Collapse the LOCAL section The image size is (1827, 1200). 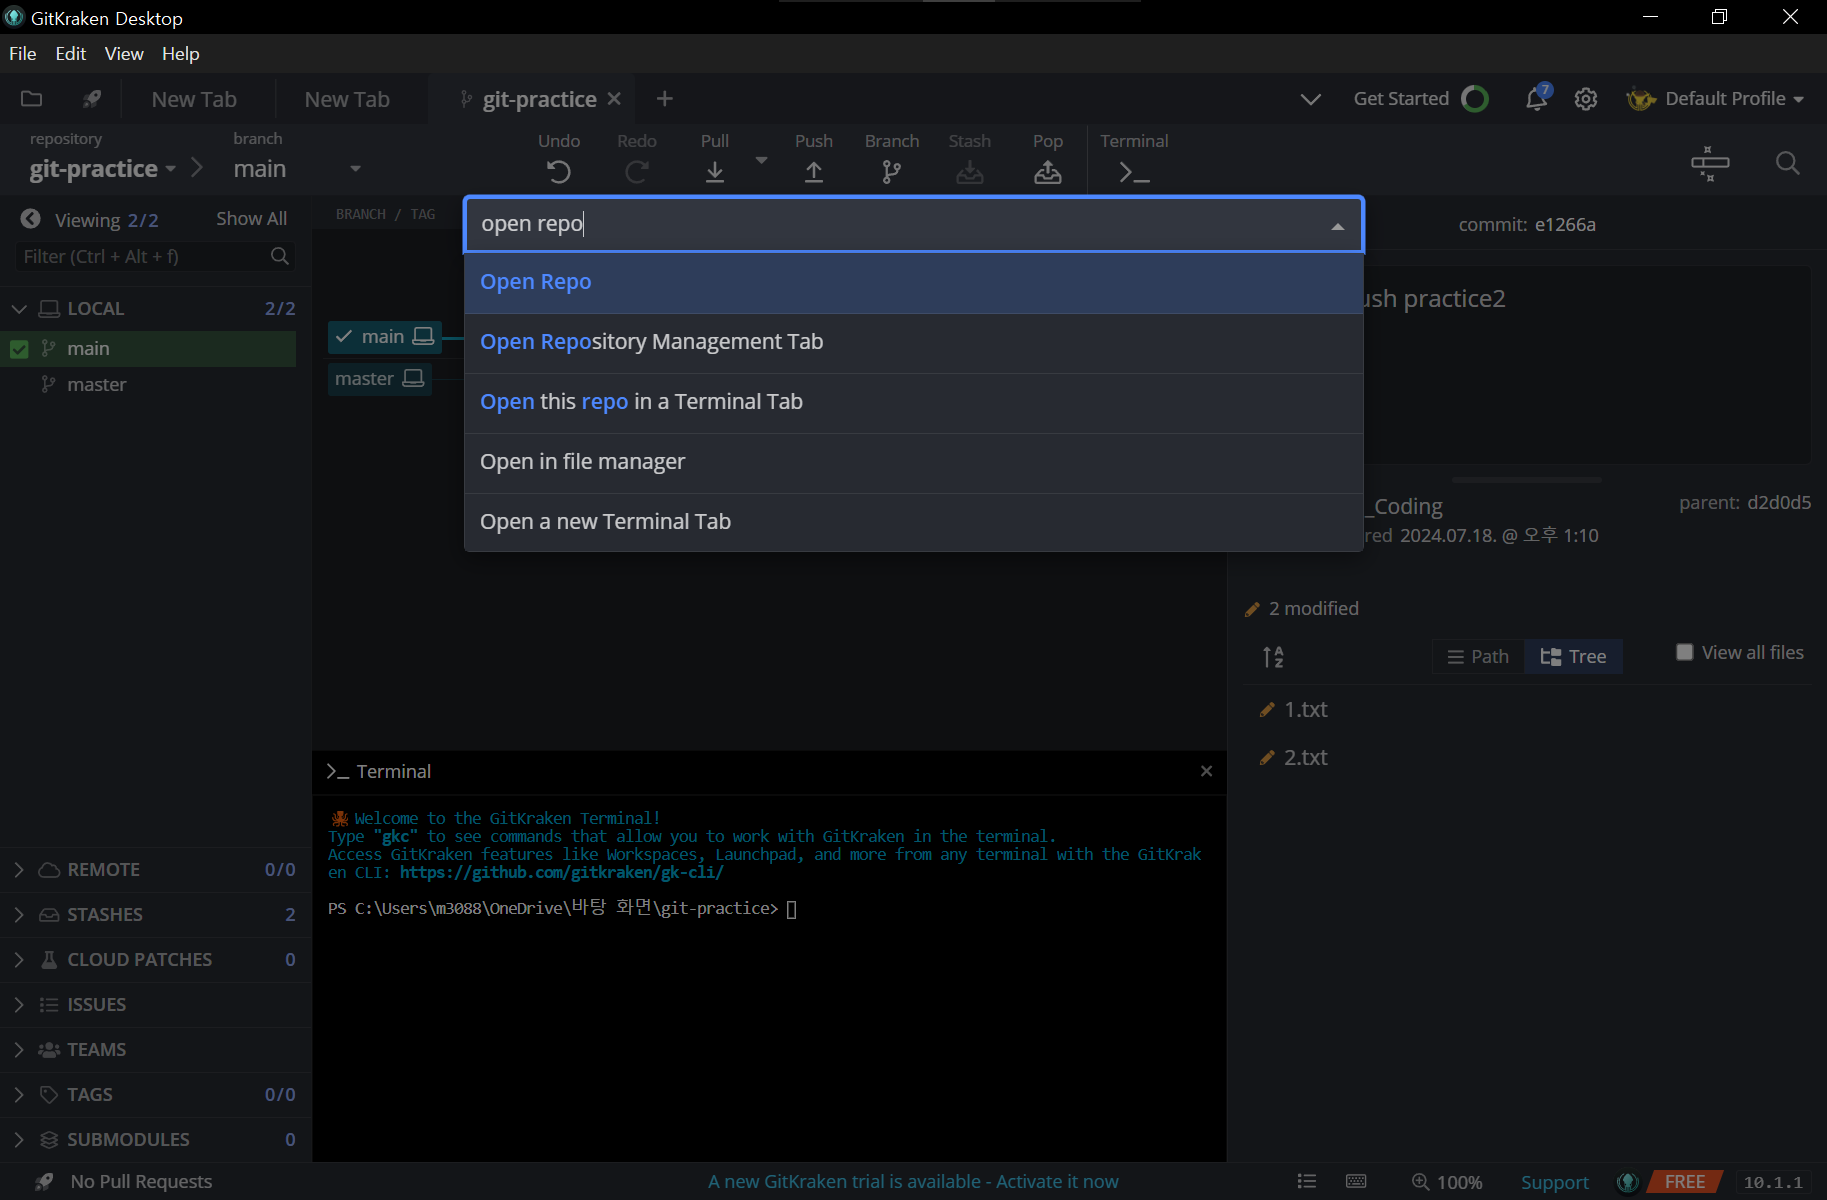(x=19, y=309)
